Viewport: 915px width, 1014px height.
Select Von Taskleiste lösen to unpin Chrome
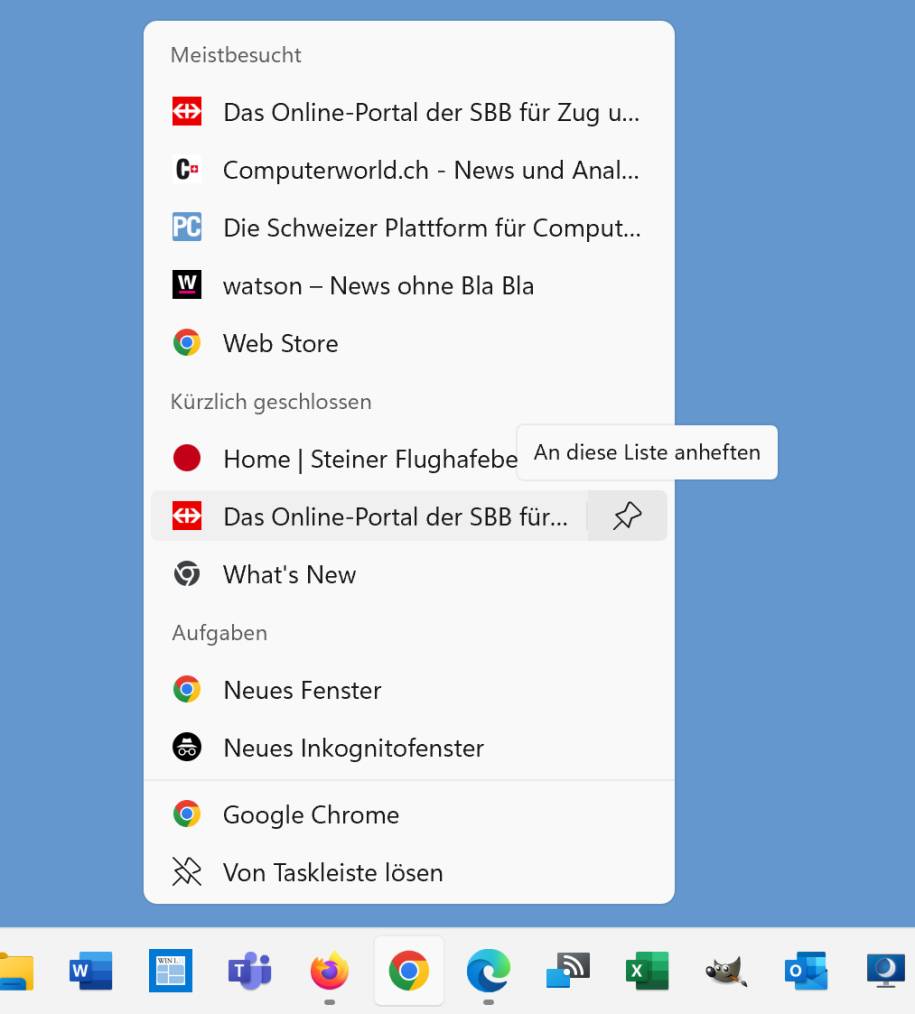click(332, 872)
